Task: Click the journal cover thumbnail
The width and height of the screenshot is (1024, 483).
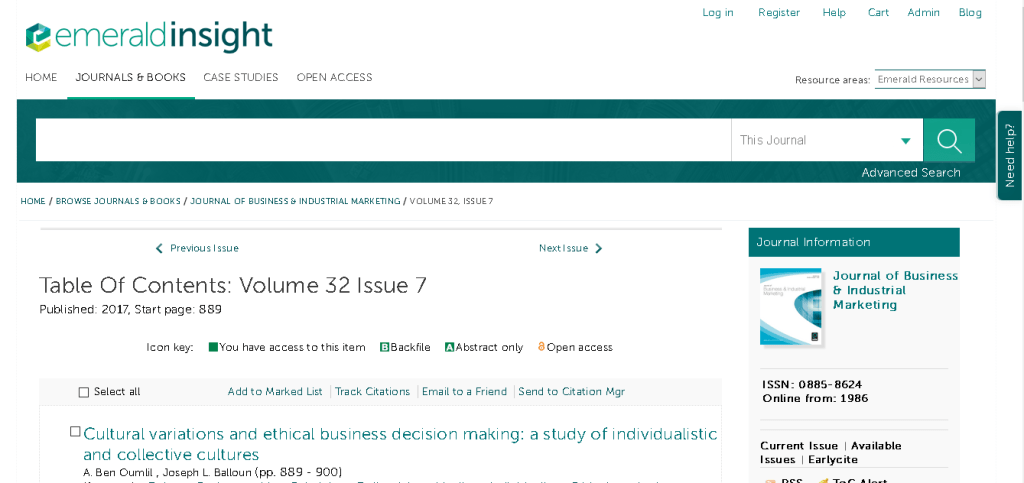Action: [790, 306]
